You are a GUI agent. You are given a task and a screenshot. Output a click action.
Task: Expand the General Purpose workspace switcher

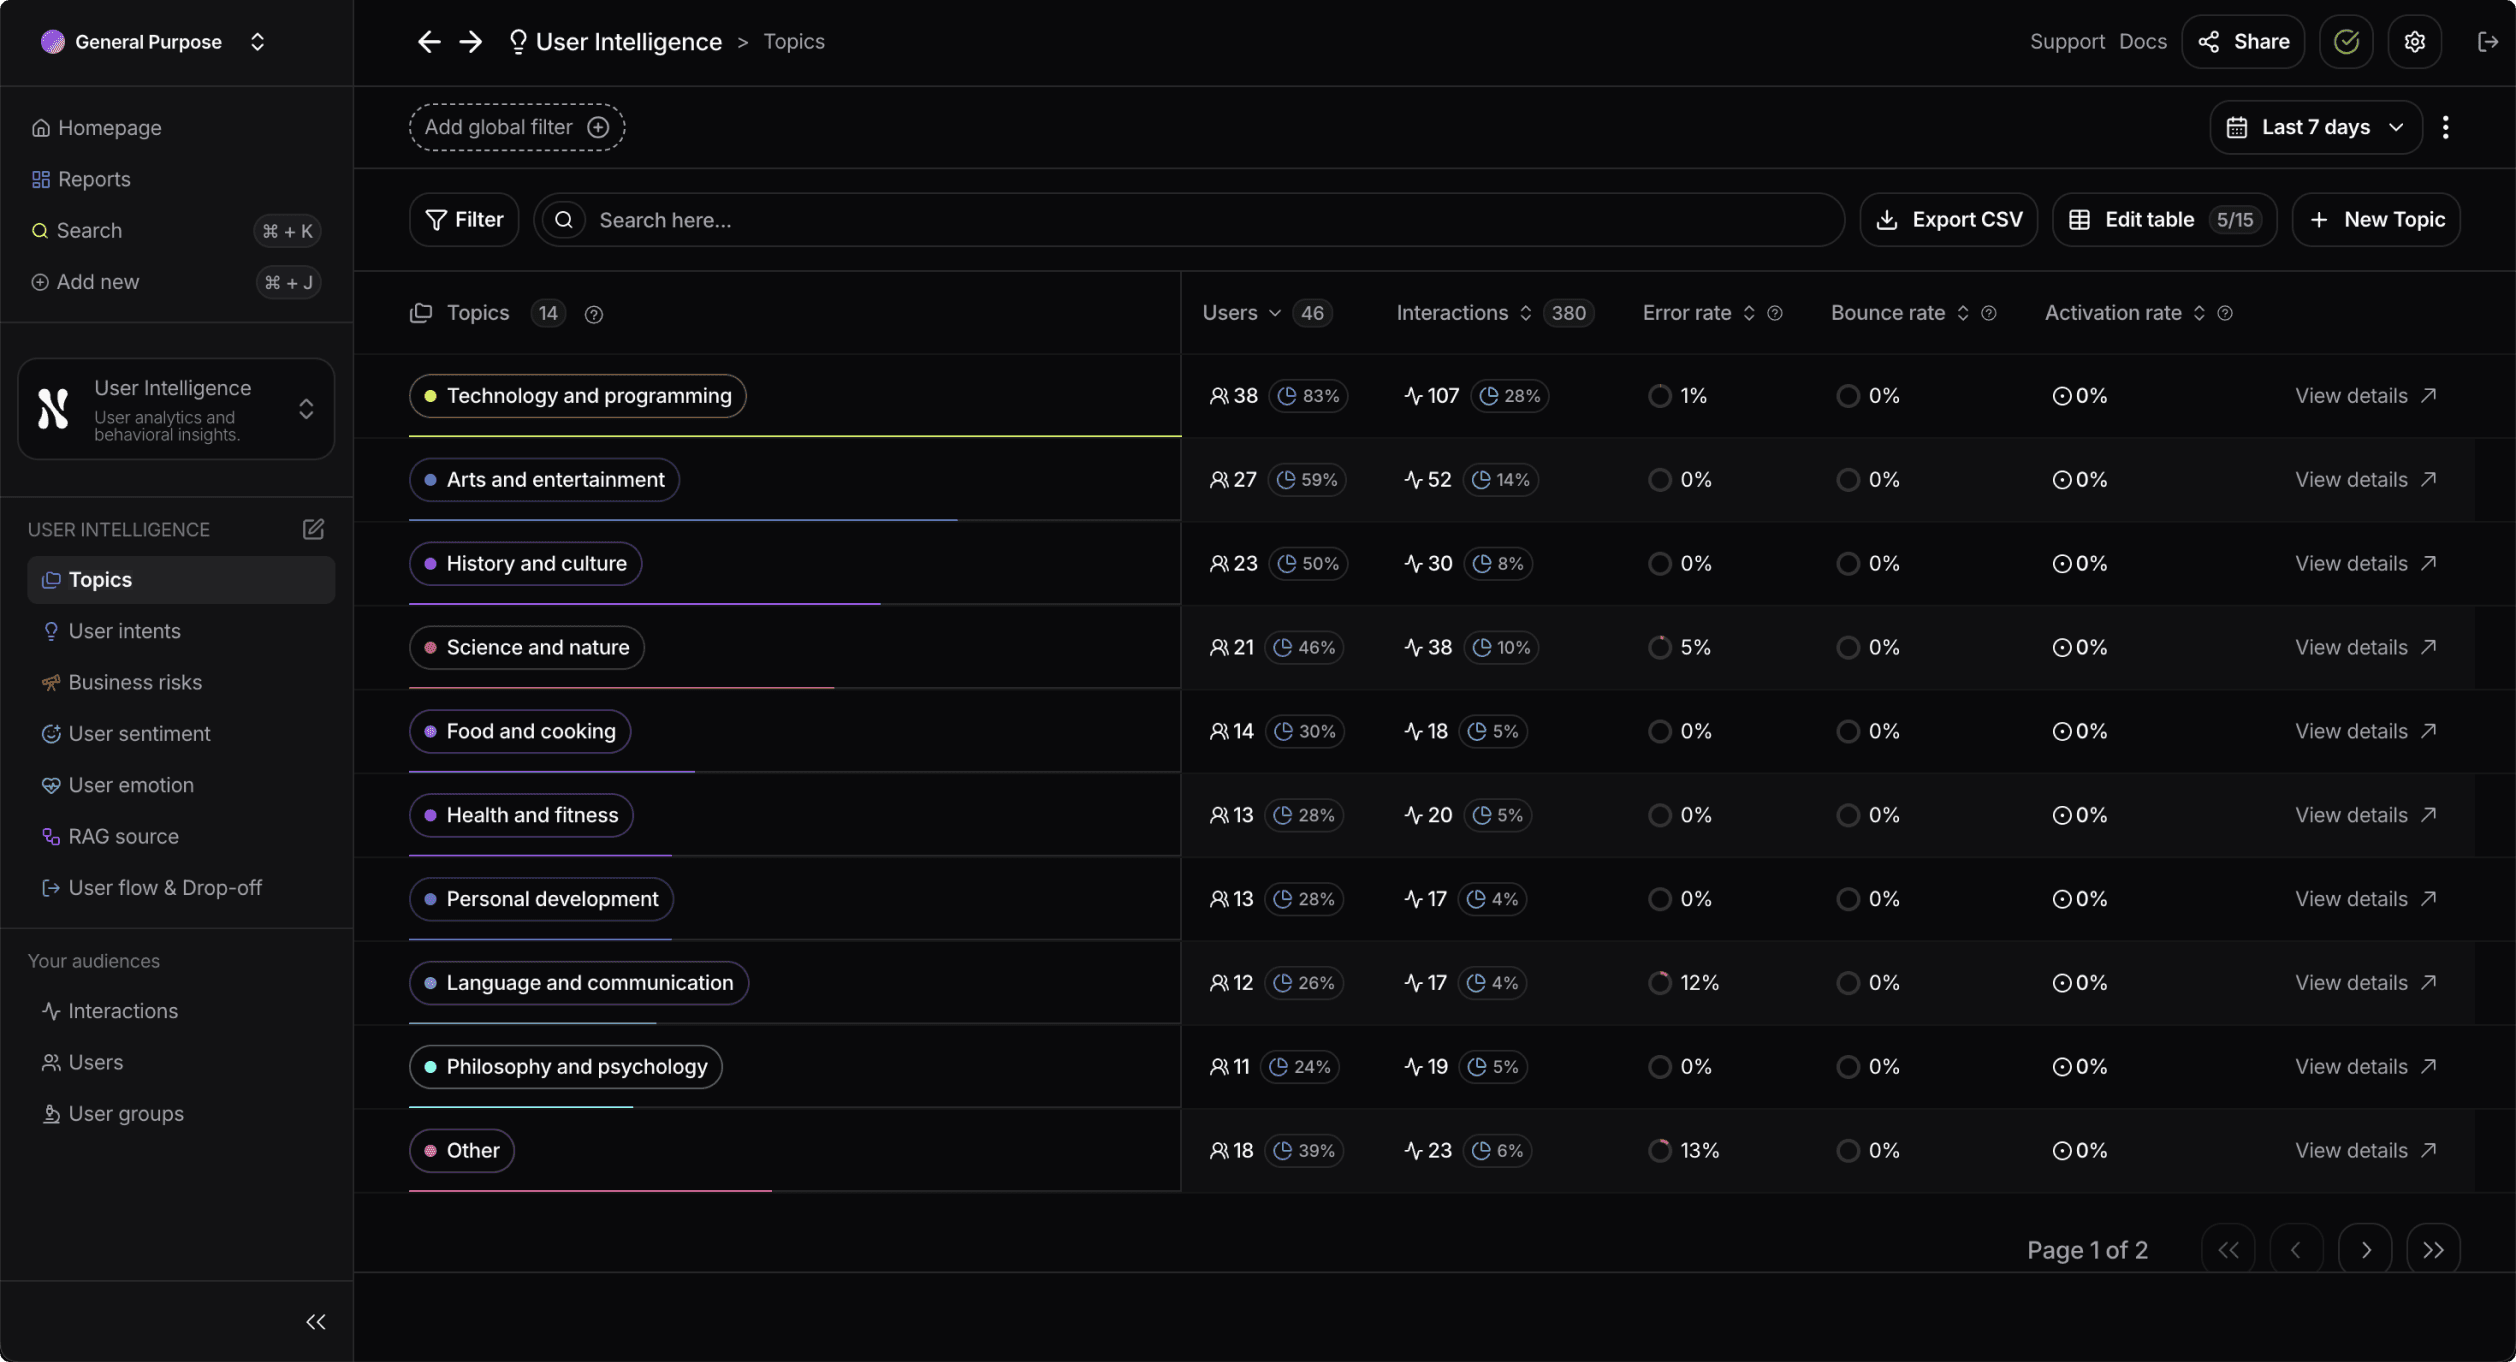coord(257,42)
